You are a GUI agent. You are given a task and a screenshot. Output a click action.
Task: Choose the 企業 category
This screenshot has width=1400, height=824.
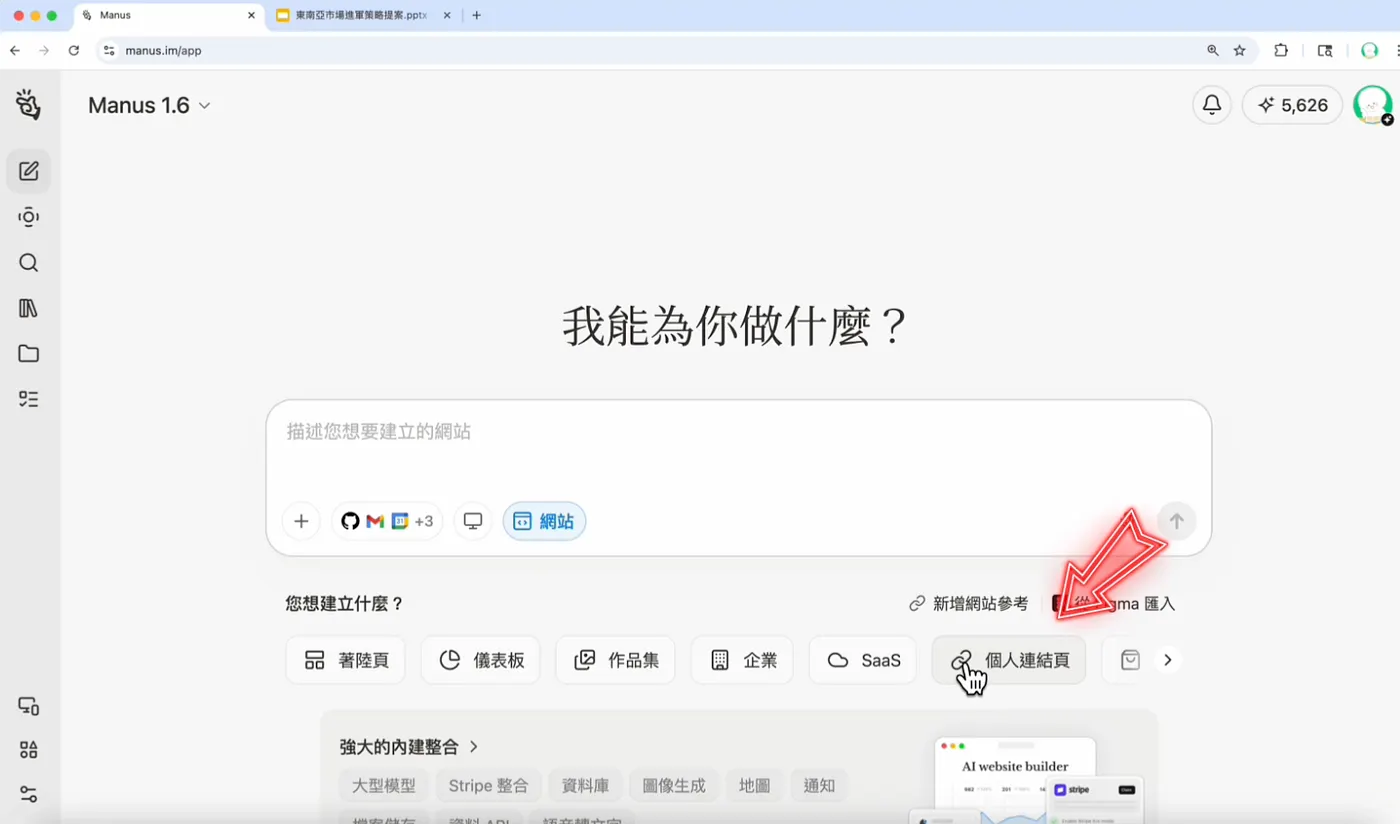[x=742, y=660]
